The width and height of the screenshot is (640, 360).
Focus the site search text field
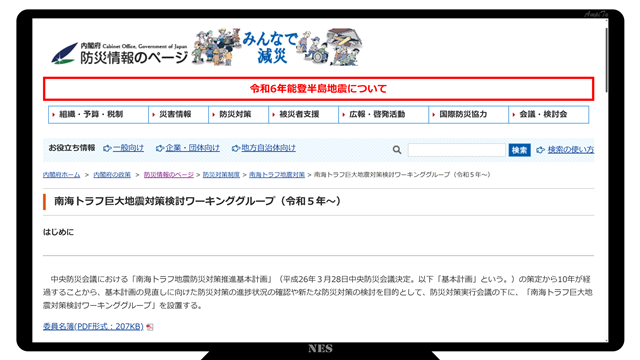click(456, 150)
